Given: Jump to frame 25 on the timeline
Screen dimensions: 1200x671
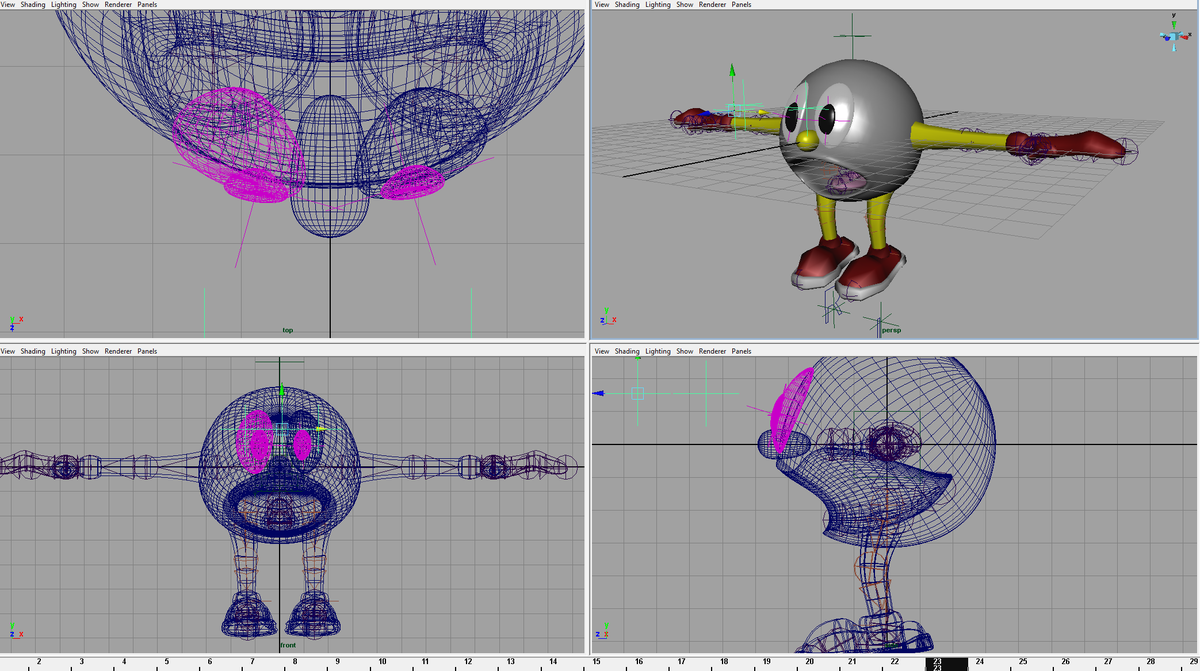Looking at the screenshot, I should point(1023,662).
